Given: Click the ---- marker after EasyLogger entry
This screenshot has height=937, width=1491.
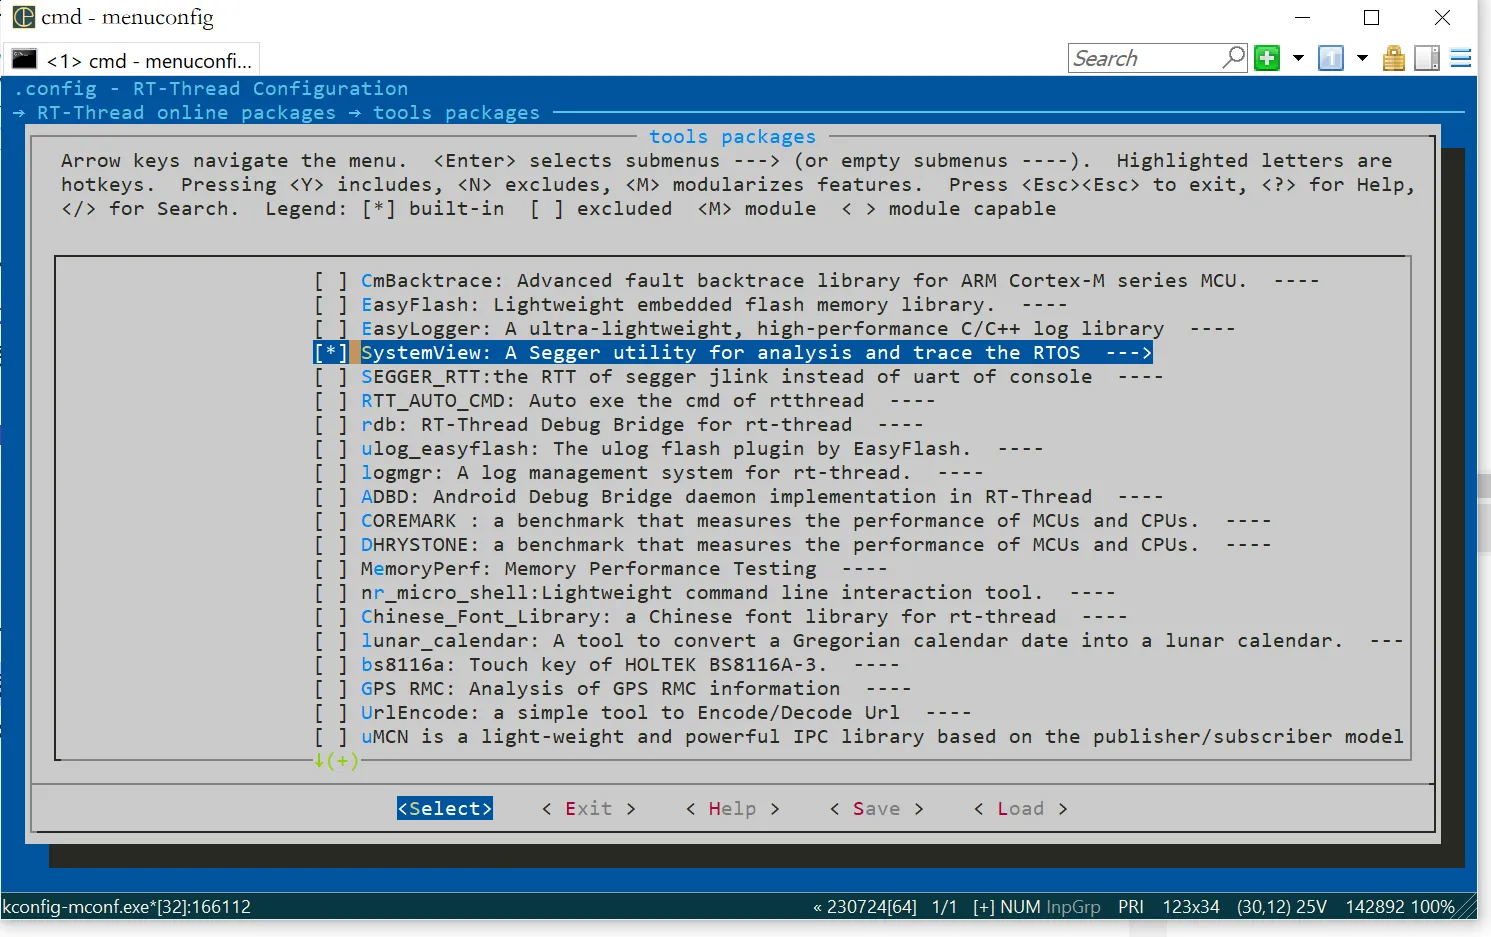Looking at the screenshot, I should click(x=1212, y=329).
